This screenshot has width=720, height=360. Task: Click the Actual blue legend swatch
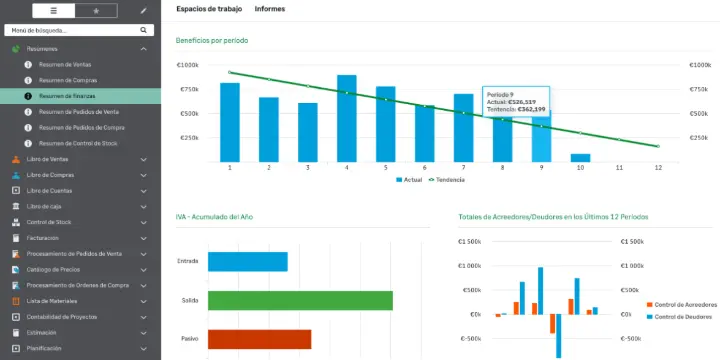pyautogui.click(x=399, y=180)
